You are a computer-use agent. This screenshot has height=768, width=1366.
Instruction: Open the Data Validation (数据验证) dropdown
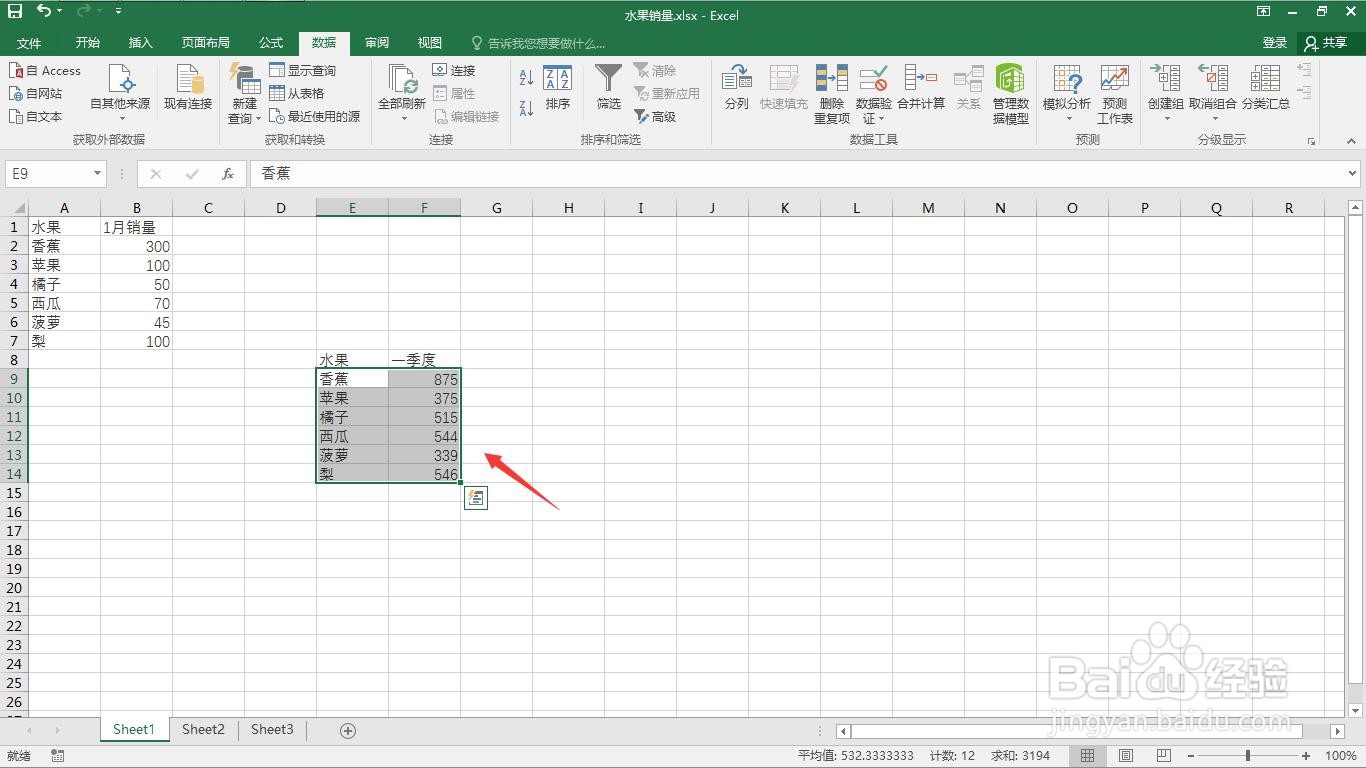(874, 111)
